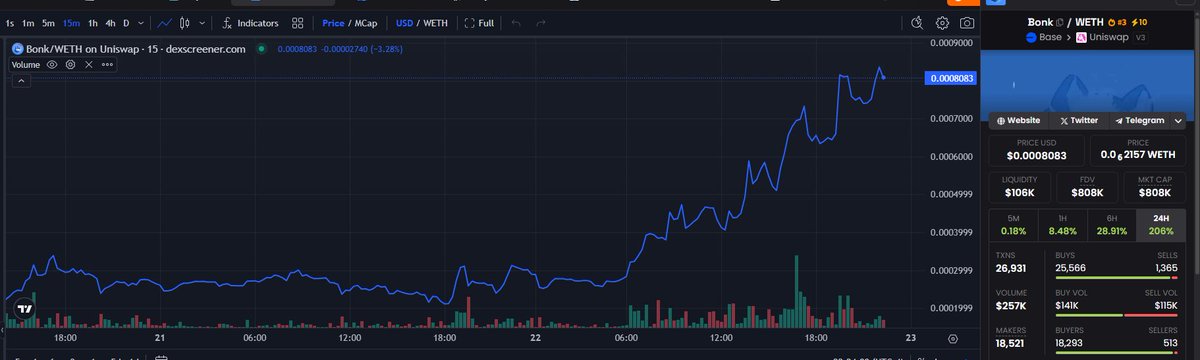Select the 1s timeframe
The height and width of the screenshot is (360, 1200).
(x=10, y=22)
